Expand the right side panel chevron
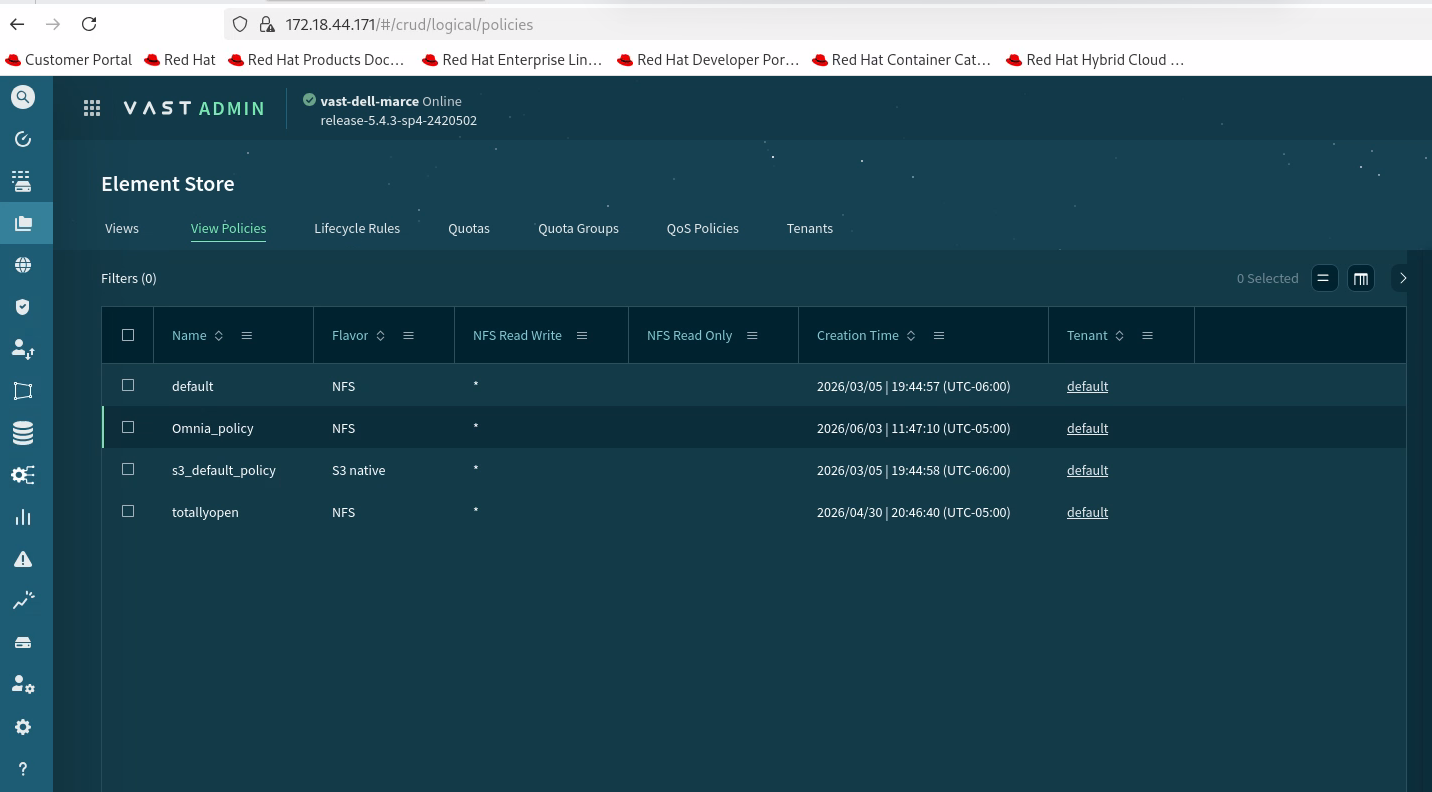Viewport: 1432px width, 792px height. pos(1403,279)
